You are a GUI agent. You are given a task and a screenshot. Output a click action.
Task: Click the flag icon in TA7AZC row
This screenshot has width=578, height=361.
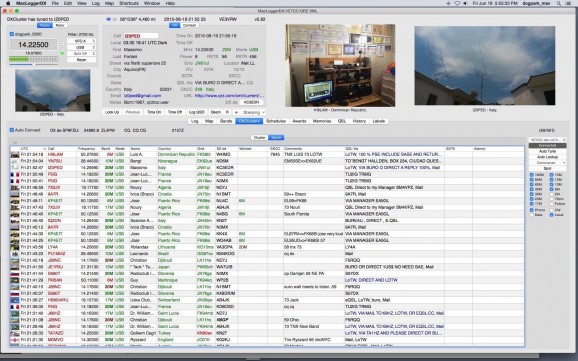(x=15, y=333)
